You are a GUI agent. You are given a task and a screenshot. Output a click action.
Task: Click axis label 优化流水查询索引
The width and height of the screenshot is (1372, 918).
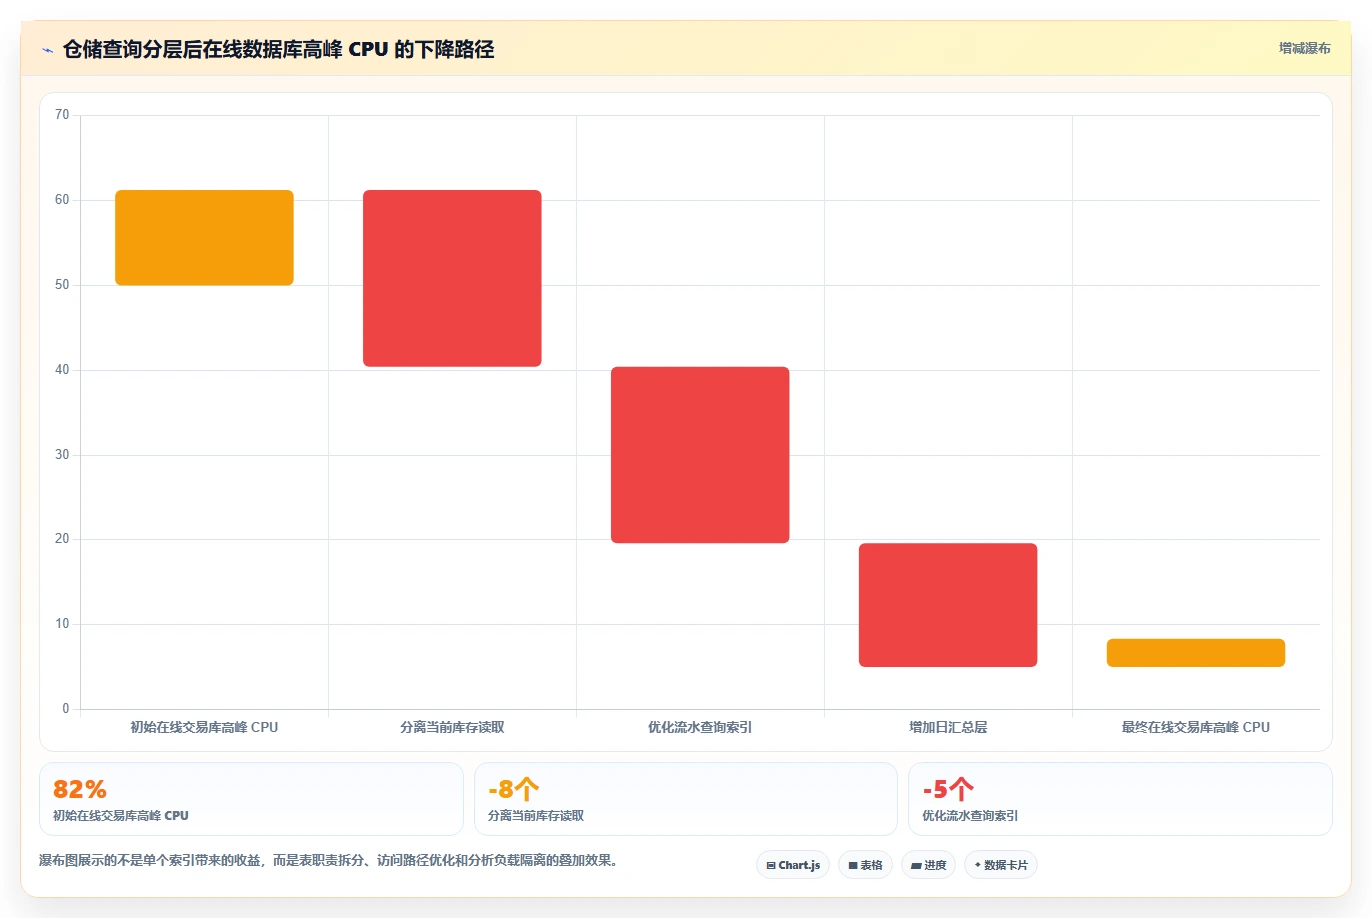tap(700, 727)
